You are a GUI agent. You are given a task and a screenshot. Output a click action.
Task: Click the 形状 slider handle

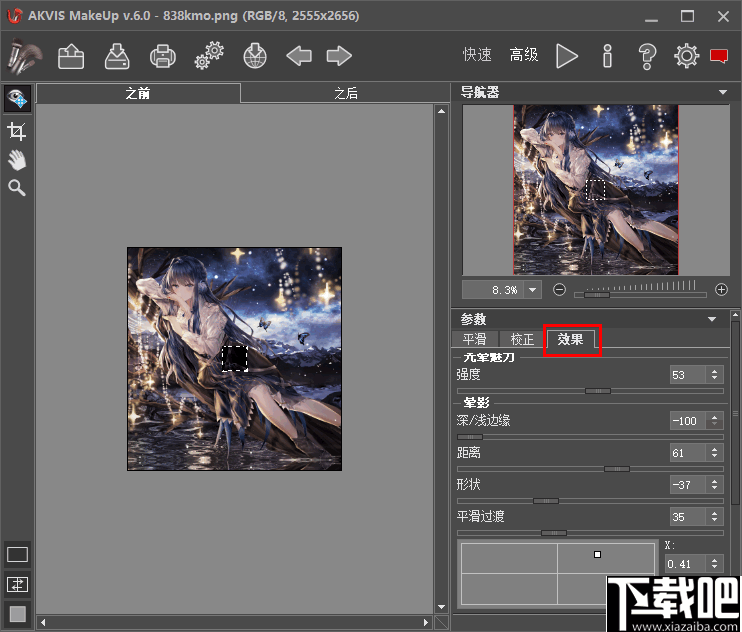[546, 501]
